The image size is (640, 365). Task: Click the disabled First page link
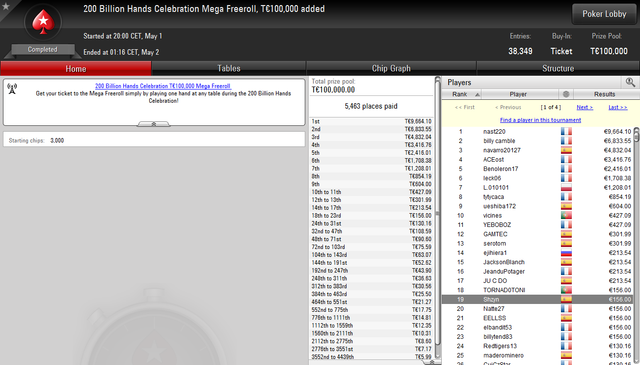[464, 107]
